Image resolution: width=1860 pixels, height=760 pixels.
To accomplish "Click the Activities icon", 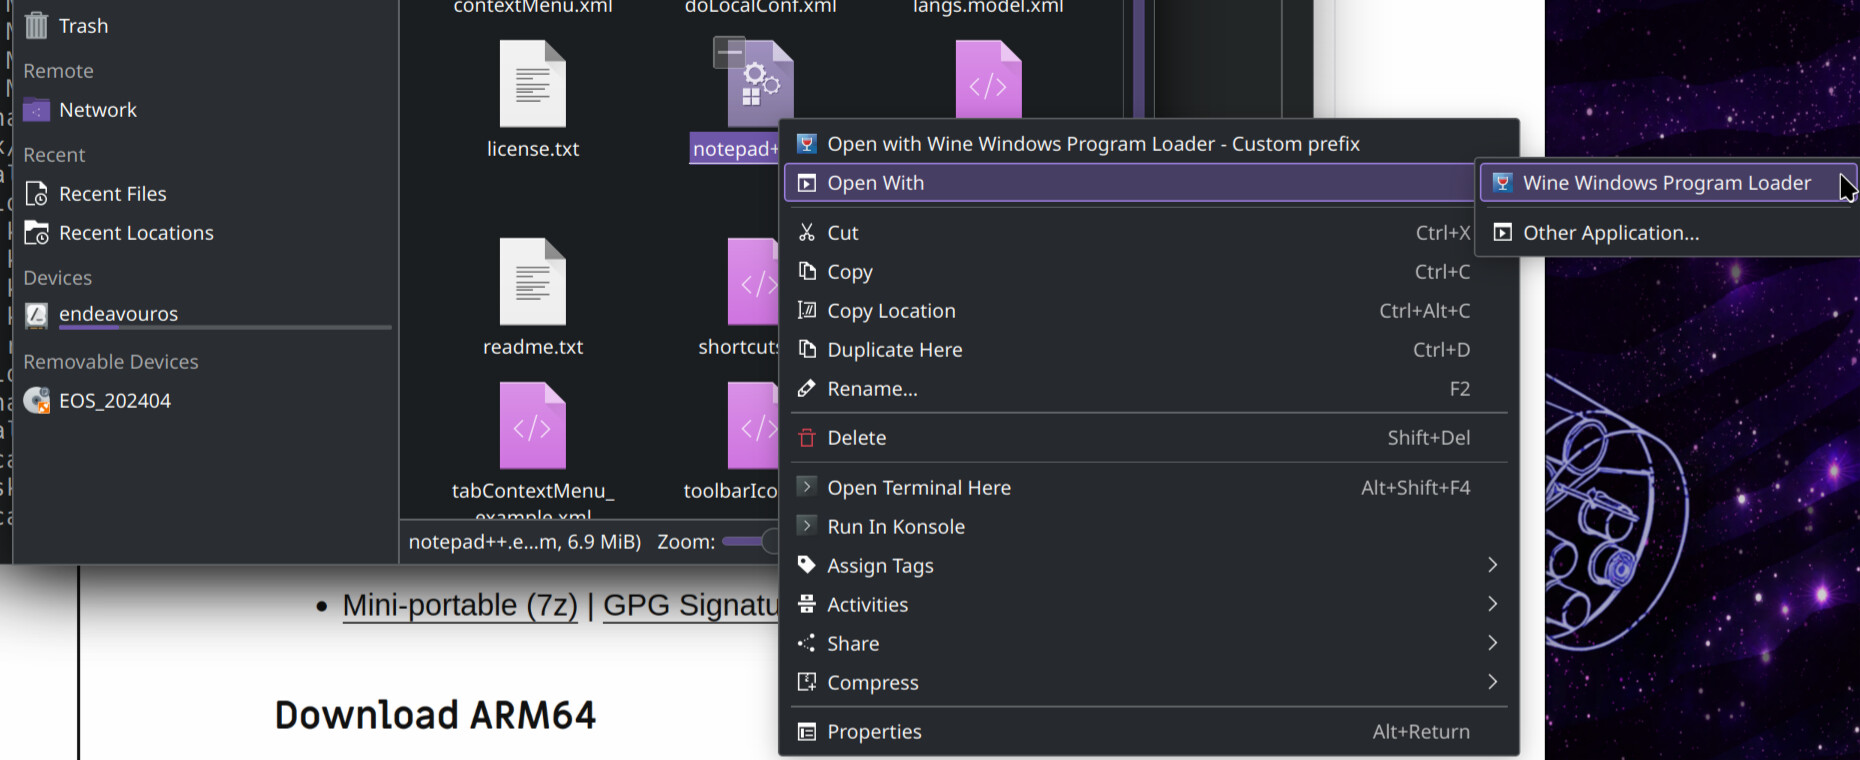I will 807,604.
